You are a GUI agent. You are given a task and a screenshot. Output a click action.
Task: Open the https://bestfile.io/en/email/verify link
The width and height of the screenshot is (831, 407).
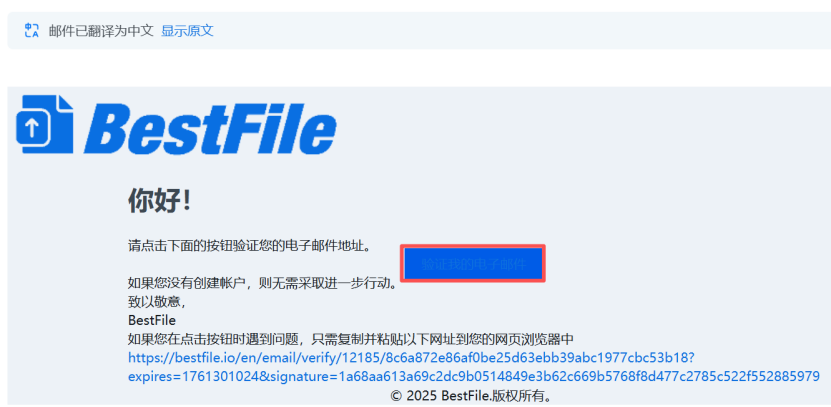point(411,358)
